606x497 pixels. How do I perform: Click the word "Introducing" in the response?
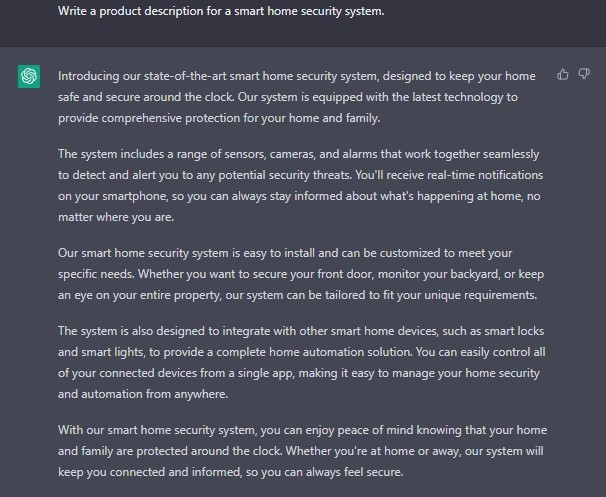(89, 76)
